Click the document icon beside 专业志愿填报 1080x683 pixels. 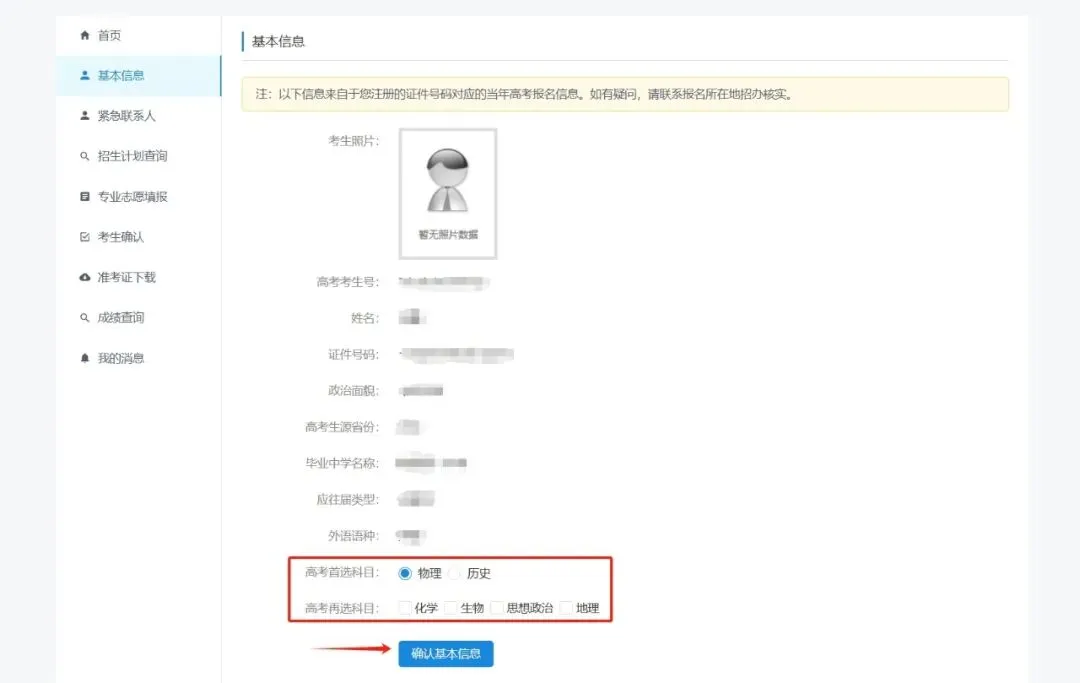(x=84, y=196)
